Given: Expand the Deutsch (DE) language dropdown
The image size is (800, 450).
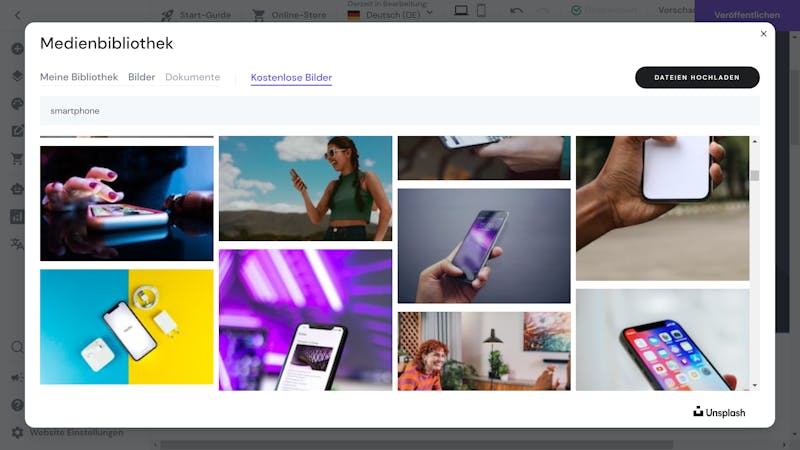Looking at the screenshot, I should click(x=390, y=15).
